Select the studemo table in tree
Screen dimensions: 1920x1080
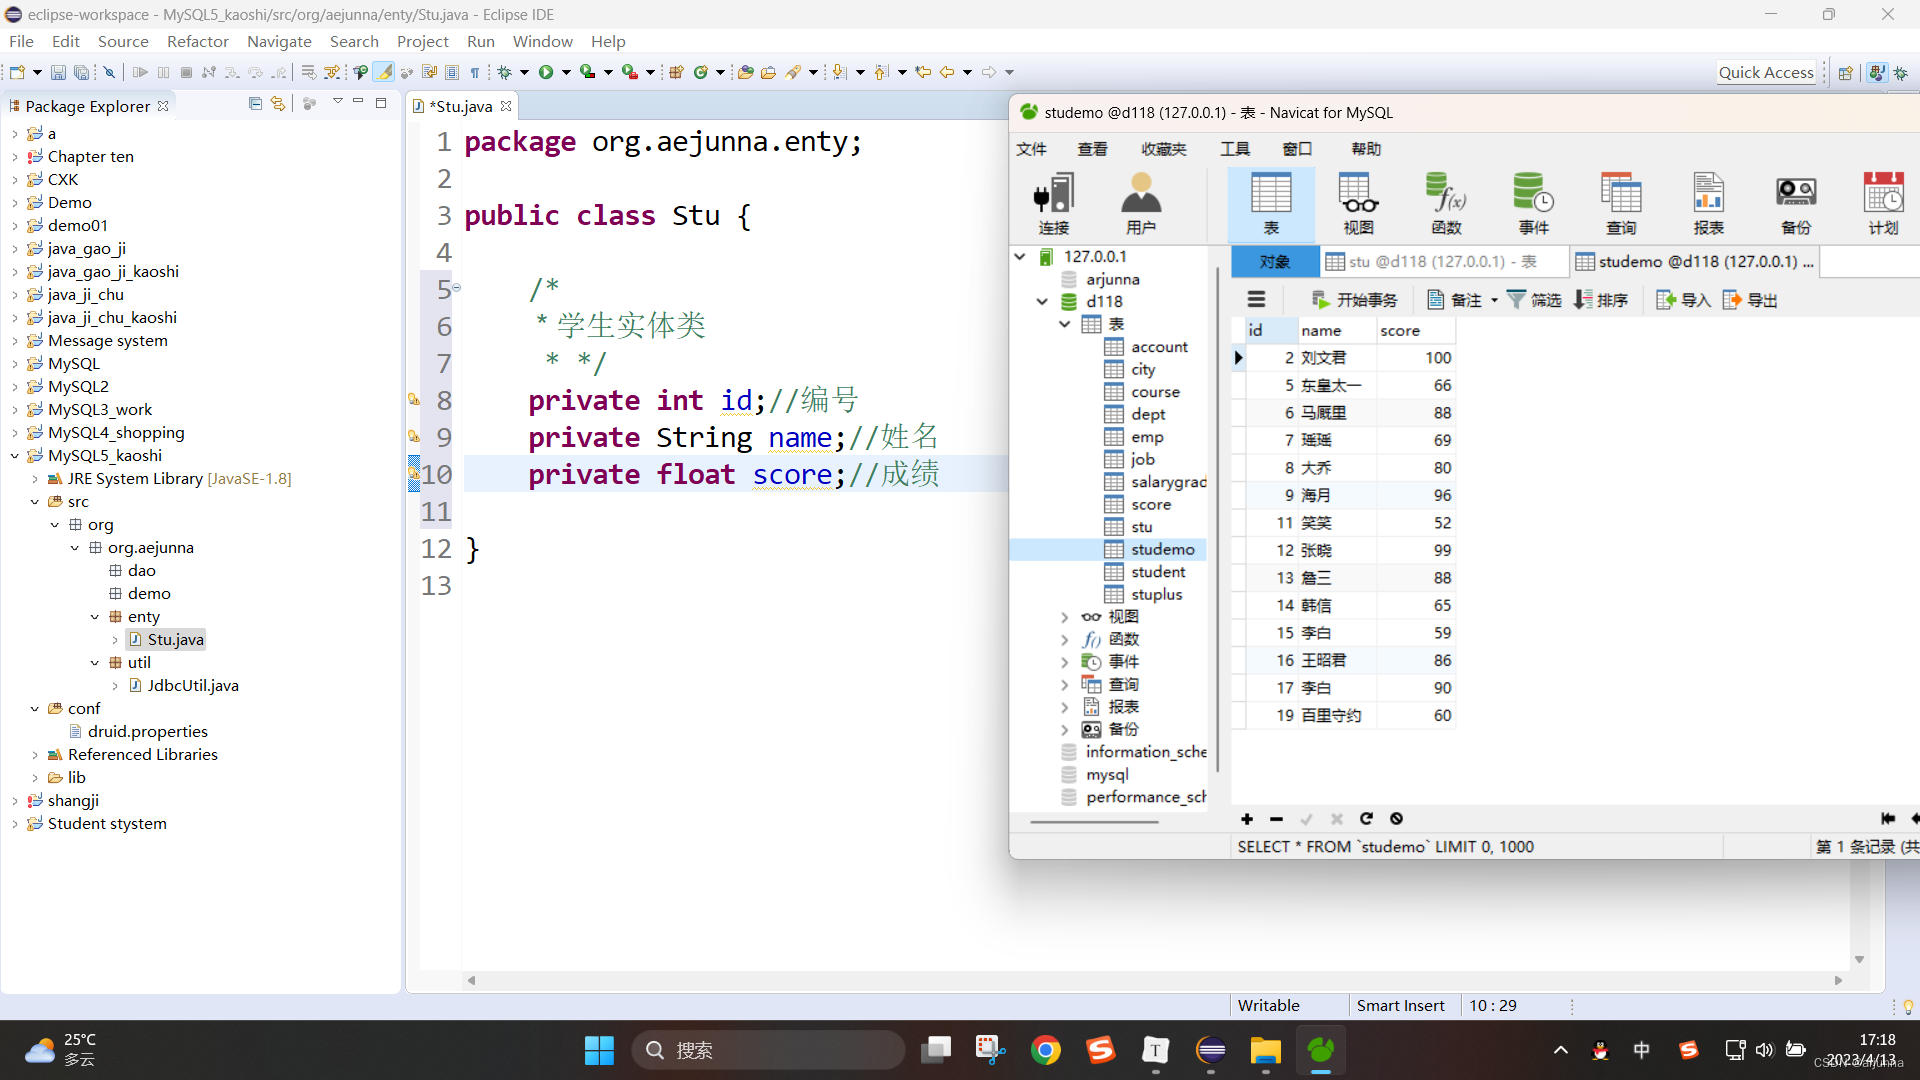(x=1162, y=549)
